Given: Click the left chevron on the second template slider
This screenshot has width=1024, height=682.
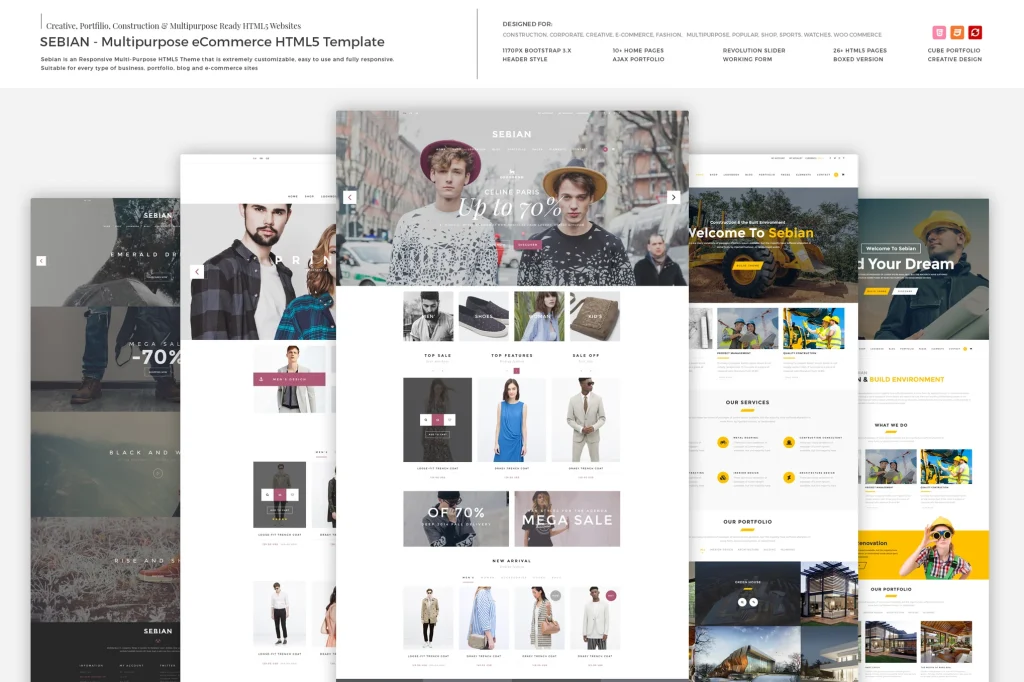Looking at the screenshot, I should (197, 271).
